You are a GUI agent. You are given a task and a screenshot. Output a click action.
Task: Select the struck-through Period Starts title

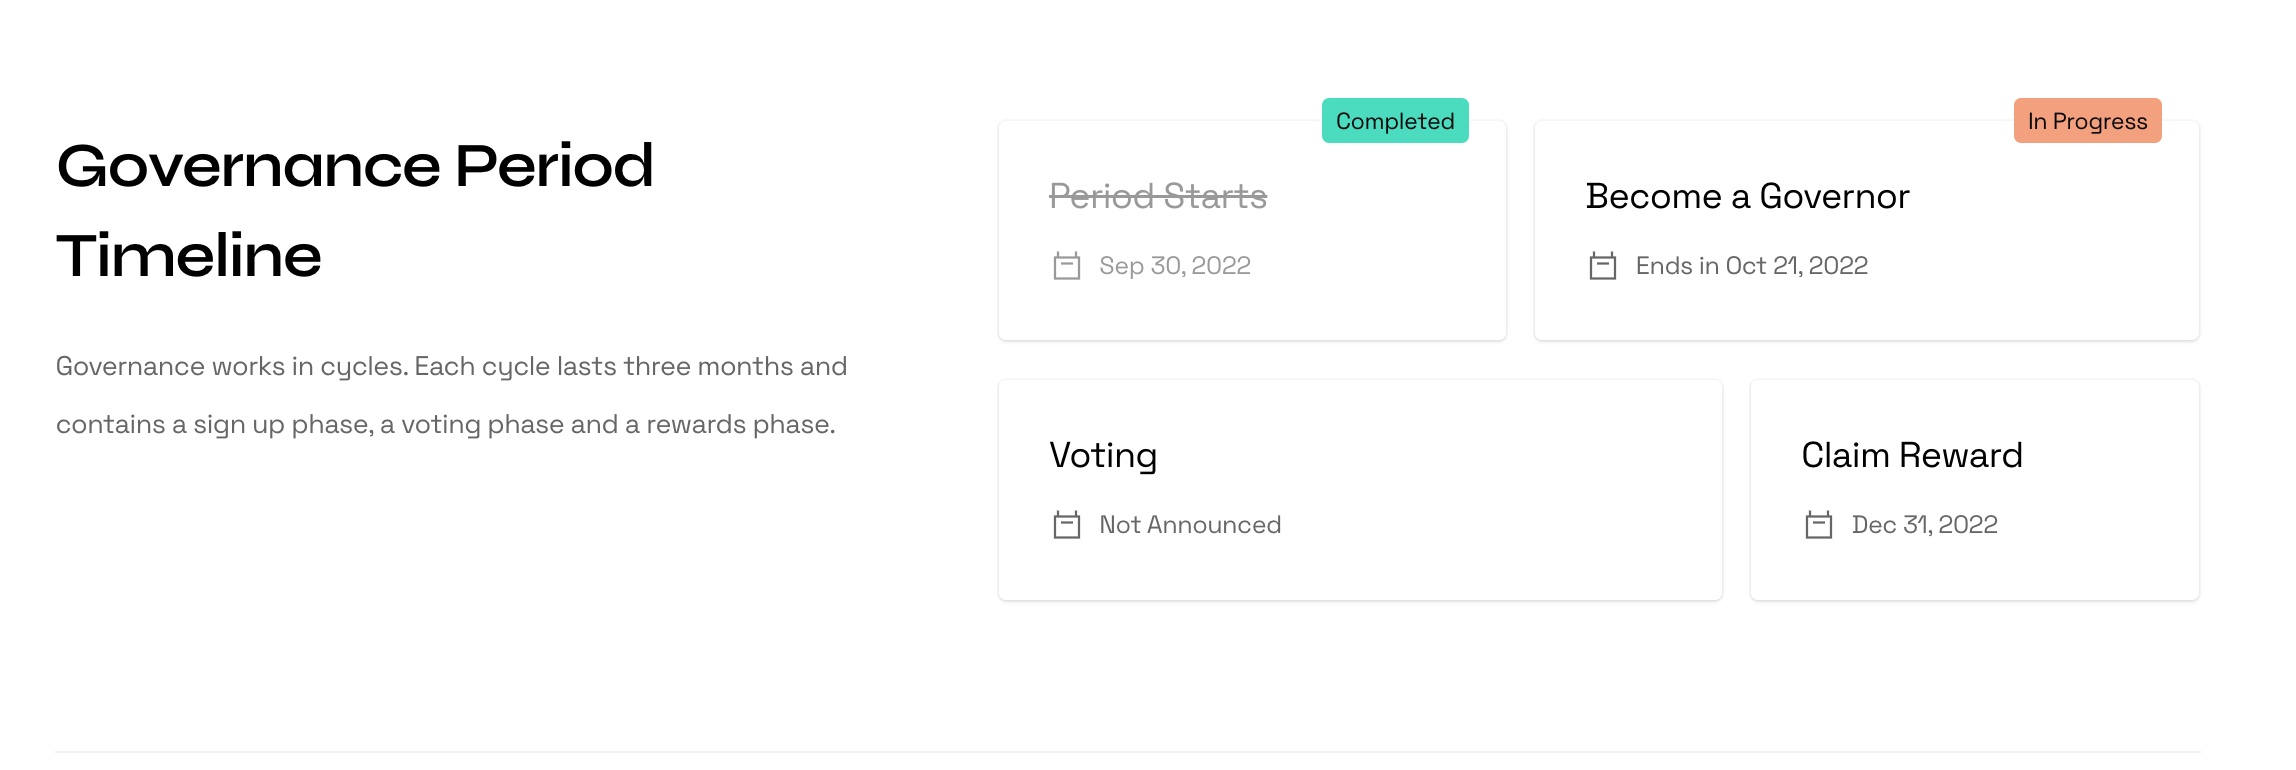click(1157, 196)
